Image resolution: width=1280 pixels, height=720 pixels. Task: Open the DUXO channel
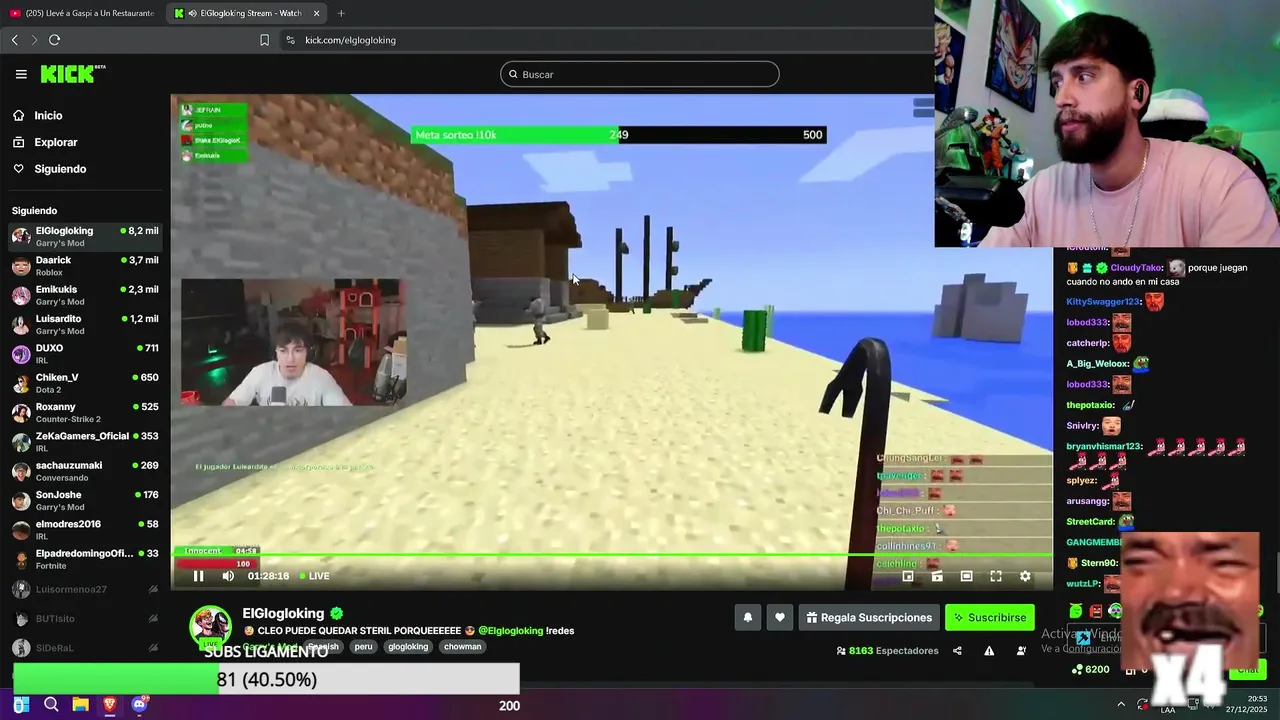(85, 354)
